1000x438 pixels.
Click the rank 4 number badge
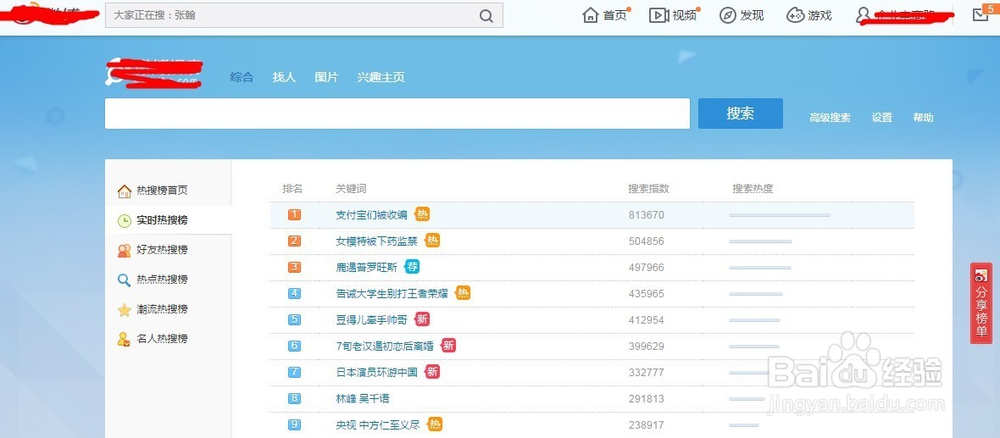(294, 293)
